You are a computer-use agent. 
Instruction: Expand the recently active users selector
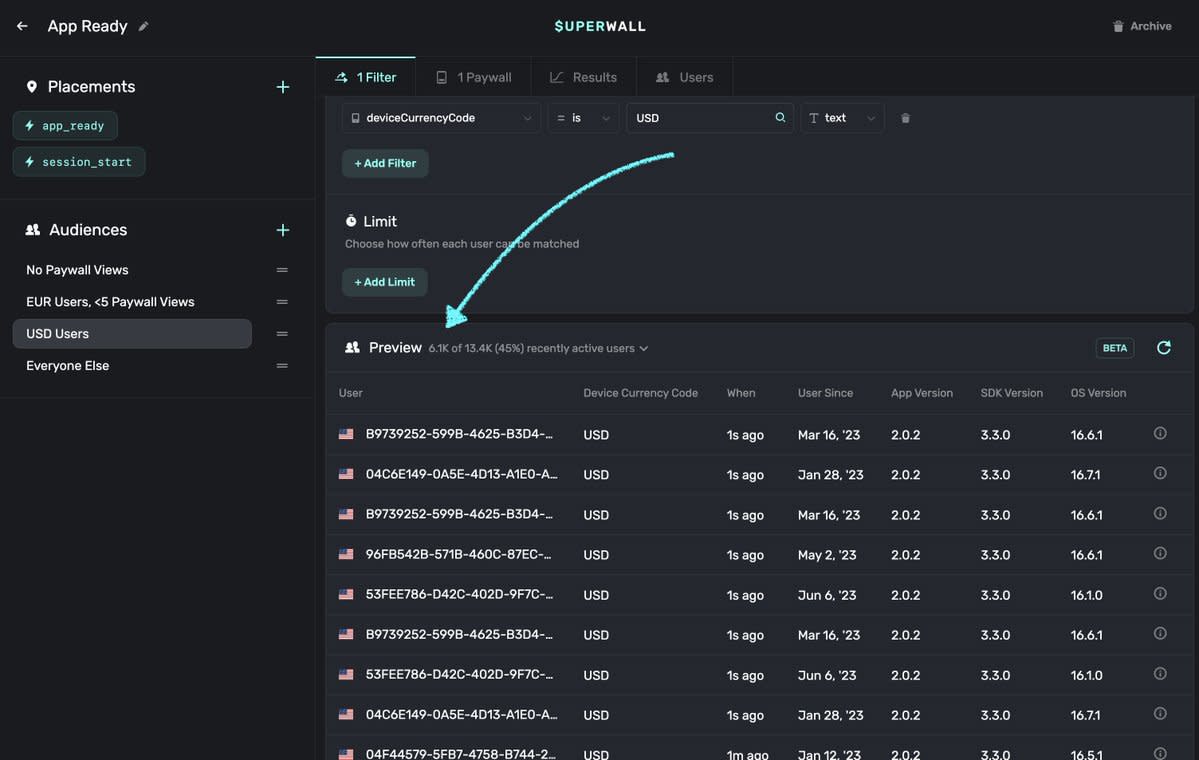click(x=643, y=348)
